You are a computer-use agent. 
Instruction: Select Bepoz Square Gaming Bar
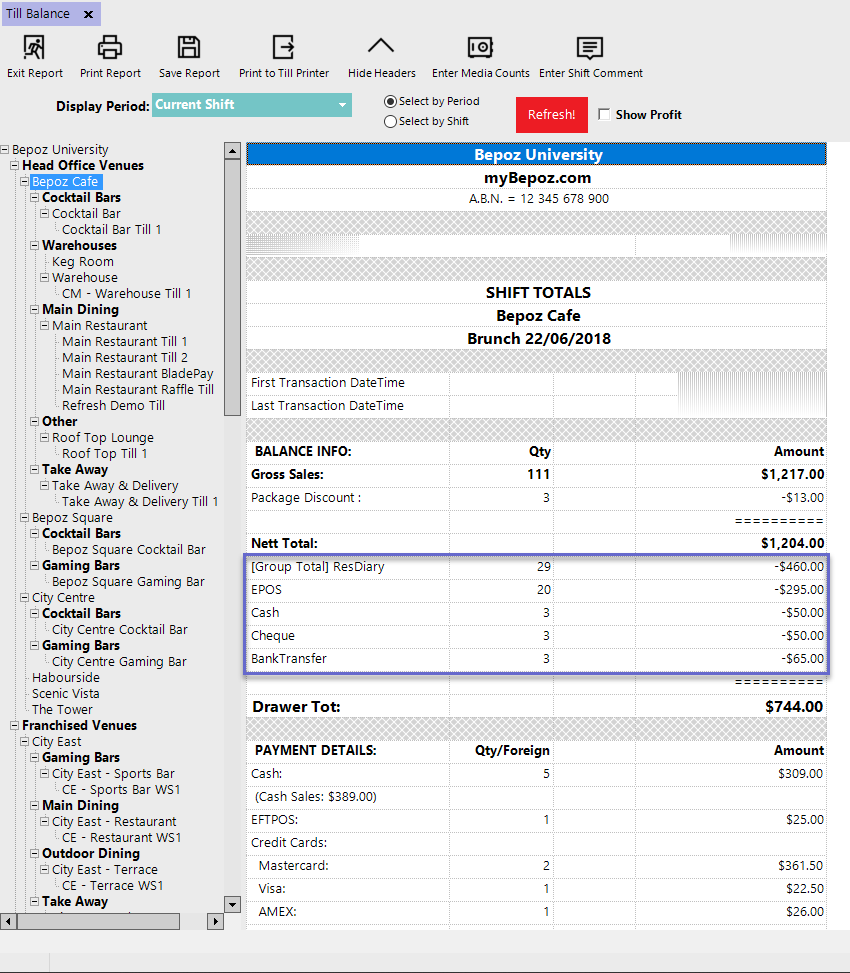click(x=128, y=582)
